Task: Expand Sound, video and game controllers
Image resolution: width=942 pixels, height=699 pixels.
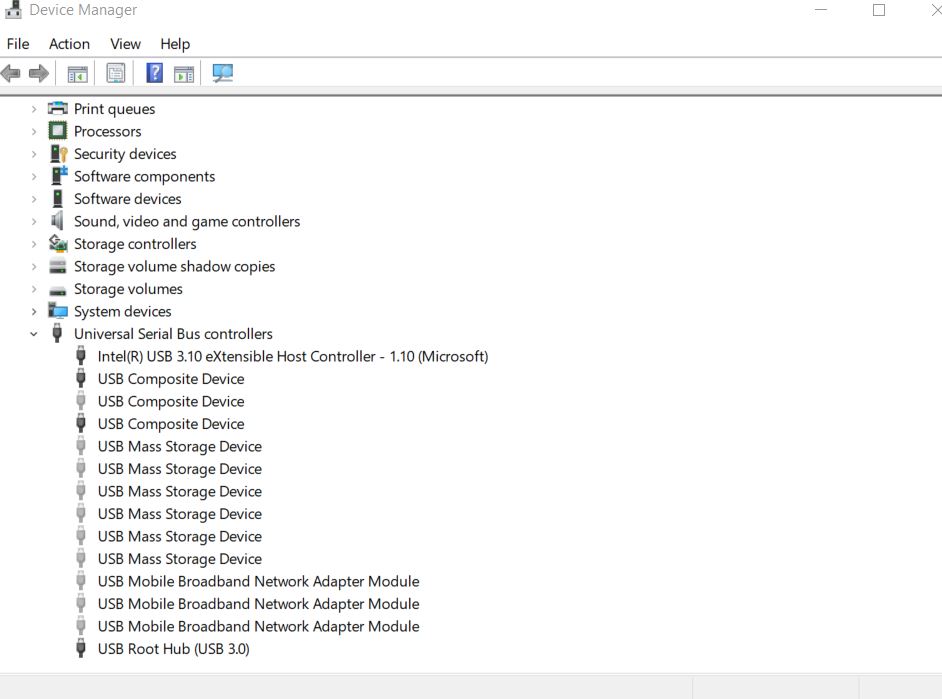Action: [34, 222]
